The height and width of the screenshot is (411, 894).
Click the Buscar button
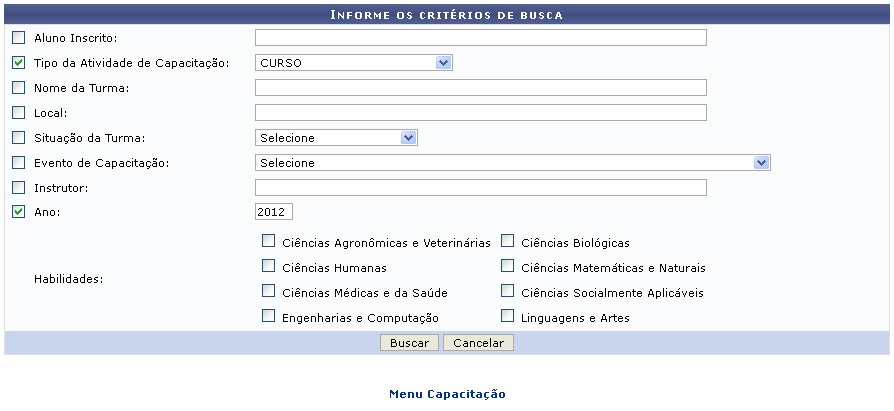click(409, 342)
